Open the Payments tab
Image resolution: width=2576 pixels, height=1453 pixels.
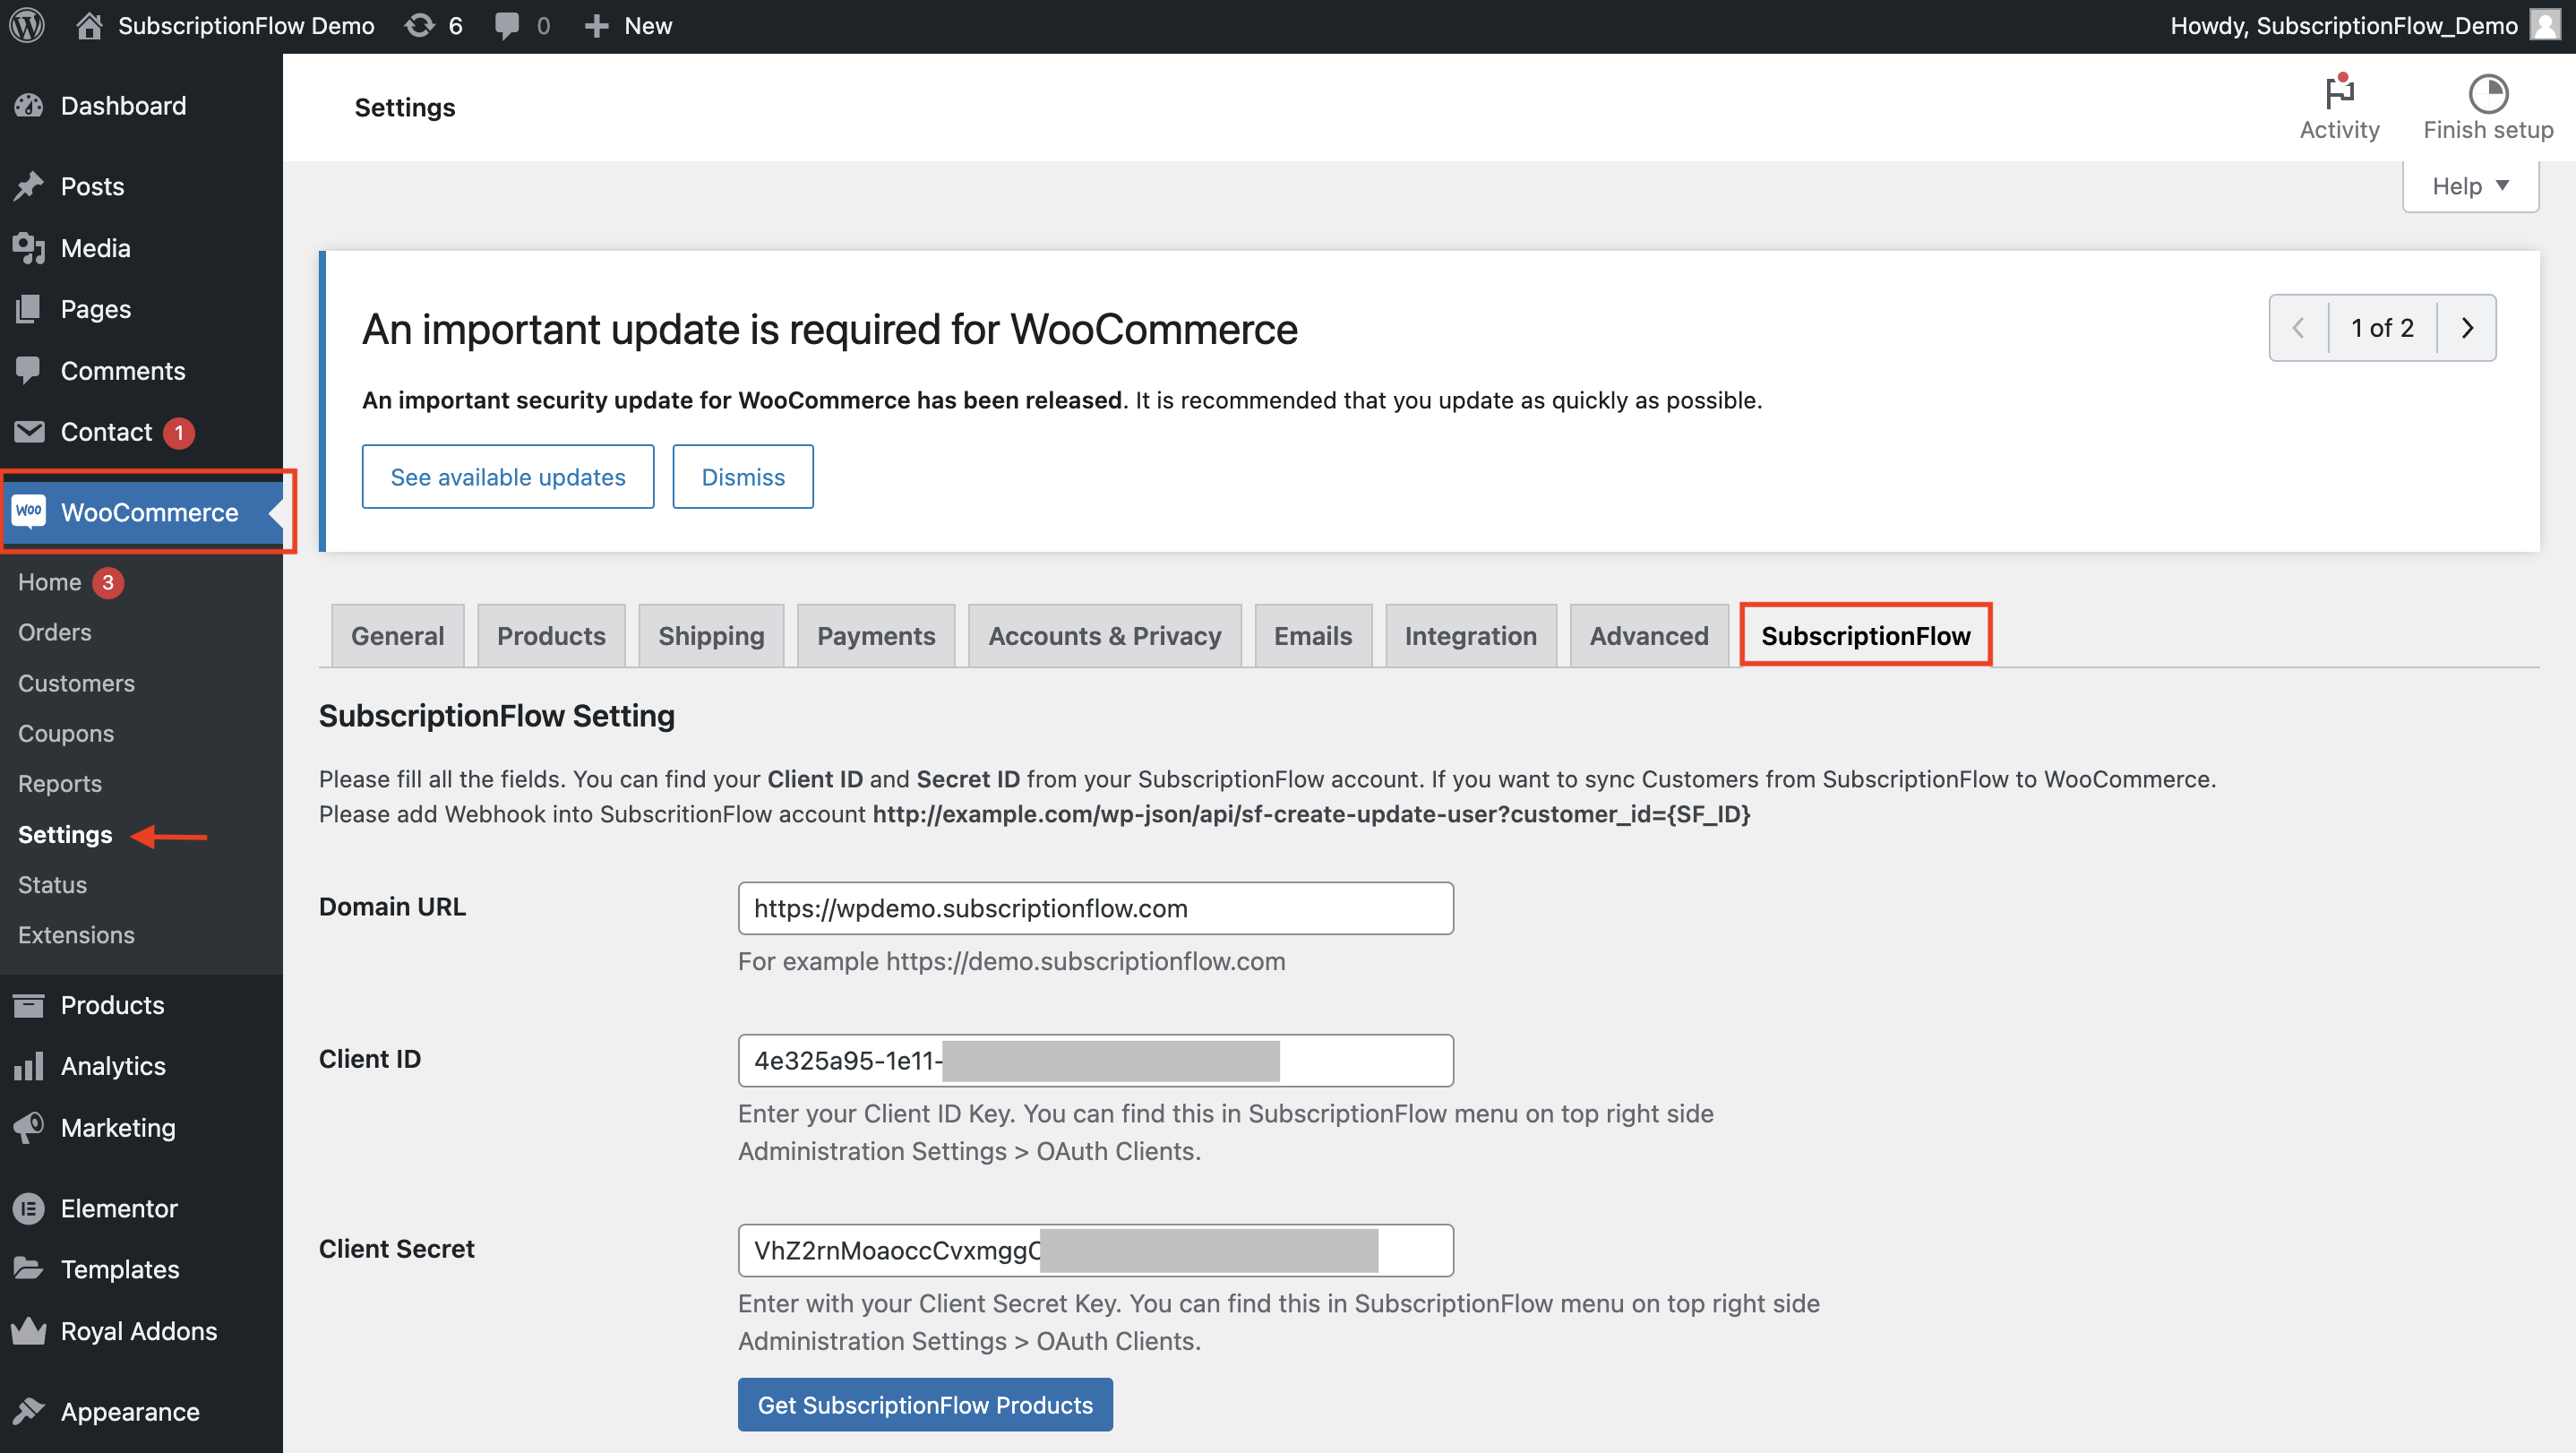pyautogui.click(x=876, y=636)
